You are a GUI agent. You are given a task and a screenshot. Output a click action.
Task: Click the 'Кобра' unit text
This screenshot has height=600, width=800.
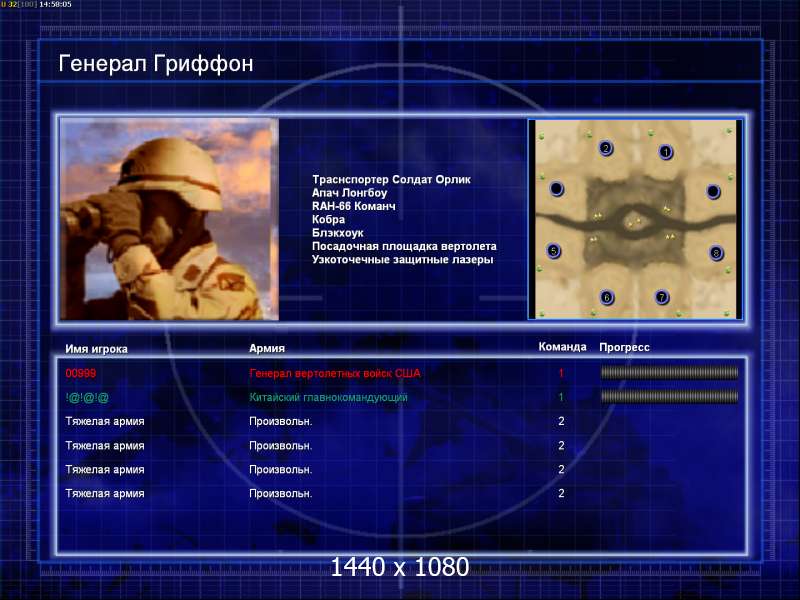[x=328, y=219]
